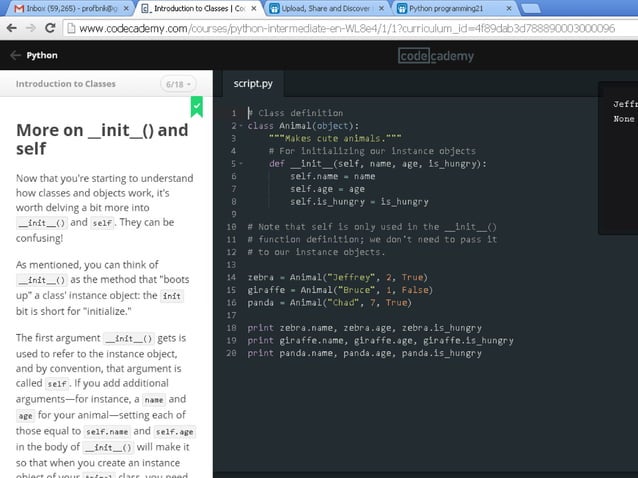Open the 6/18 lesson progress dropdown
This screenshot has height=478, width=638.
click(178, 84)
